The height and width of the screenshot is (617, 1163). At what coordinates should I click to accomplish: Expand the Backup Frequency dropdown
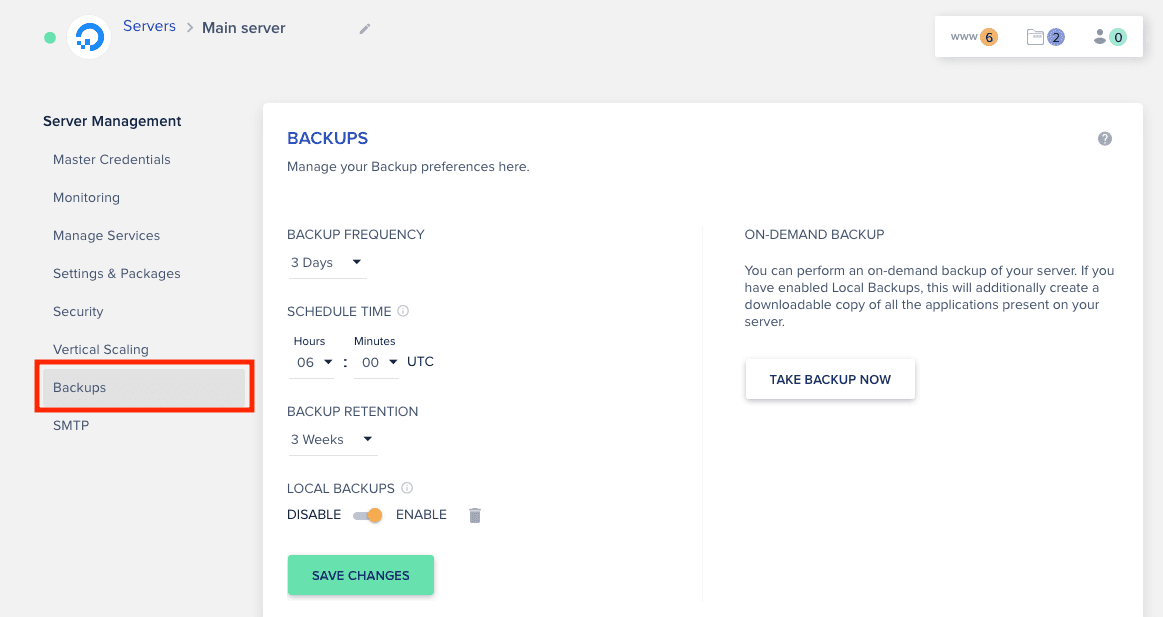(x=327, y=263)
